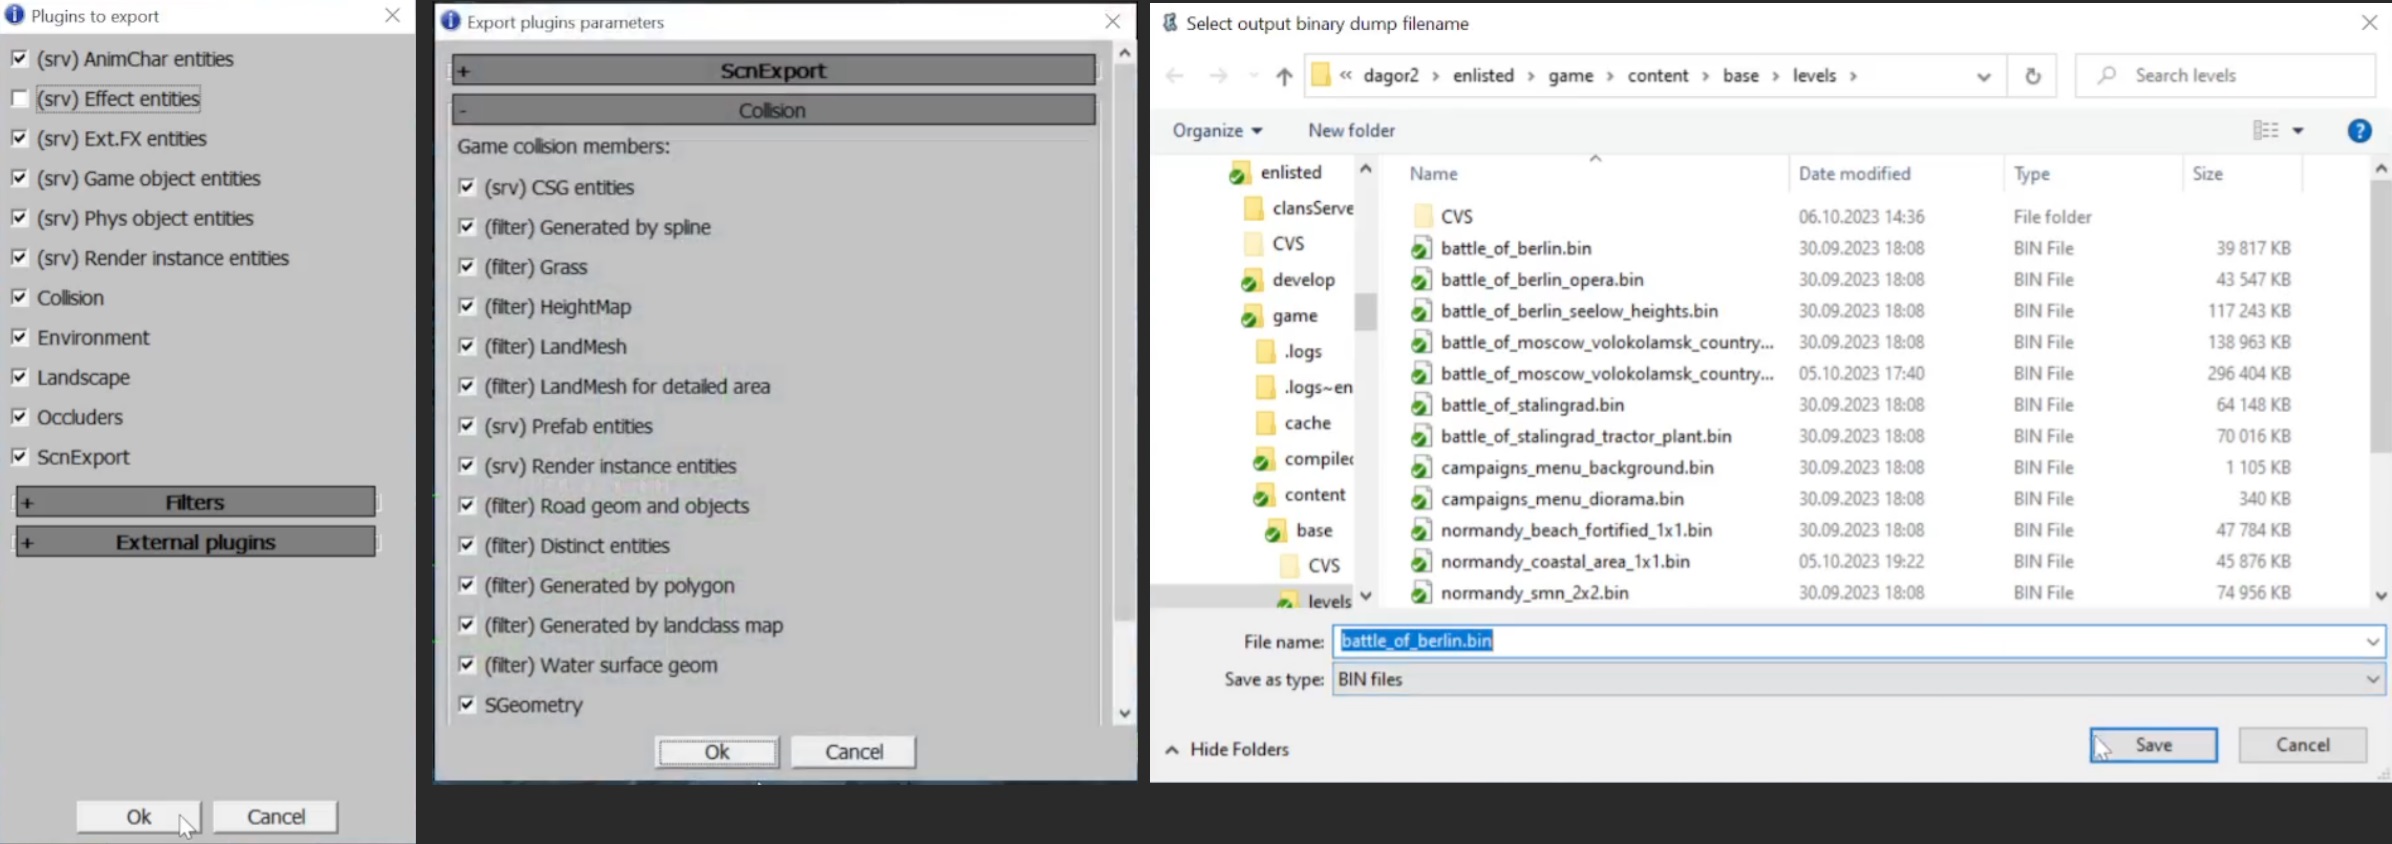Click the export parameters vertical scrollbar
Viewport: 2392px width, 844px height.
tap(1124, 380)
